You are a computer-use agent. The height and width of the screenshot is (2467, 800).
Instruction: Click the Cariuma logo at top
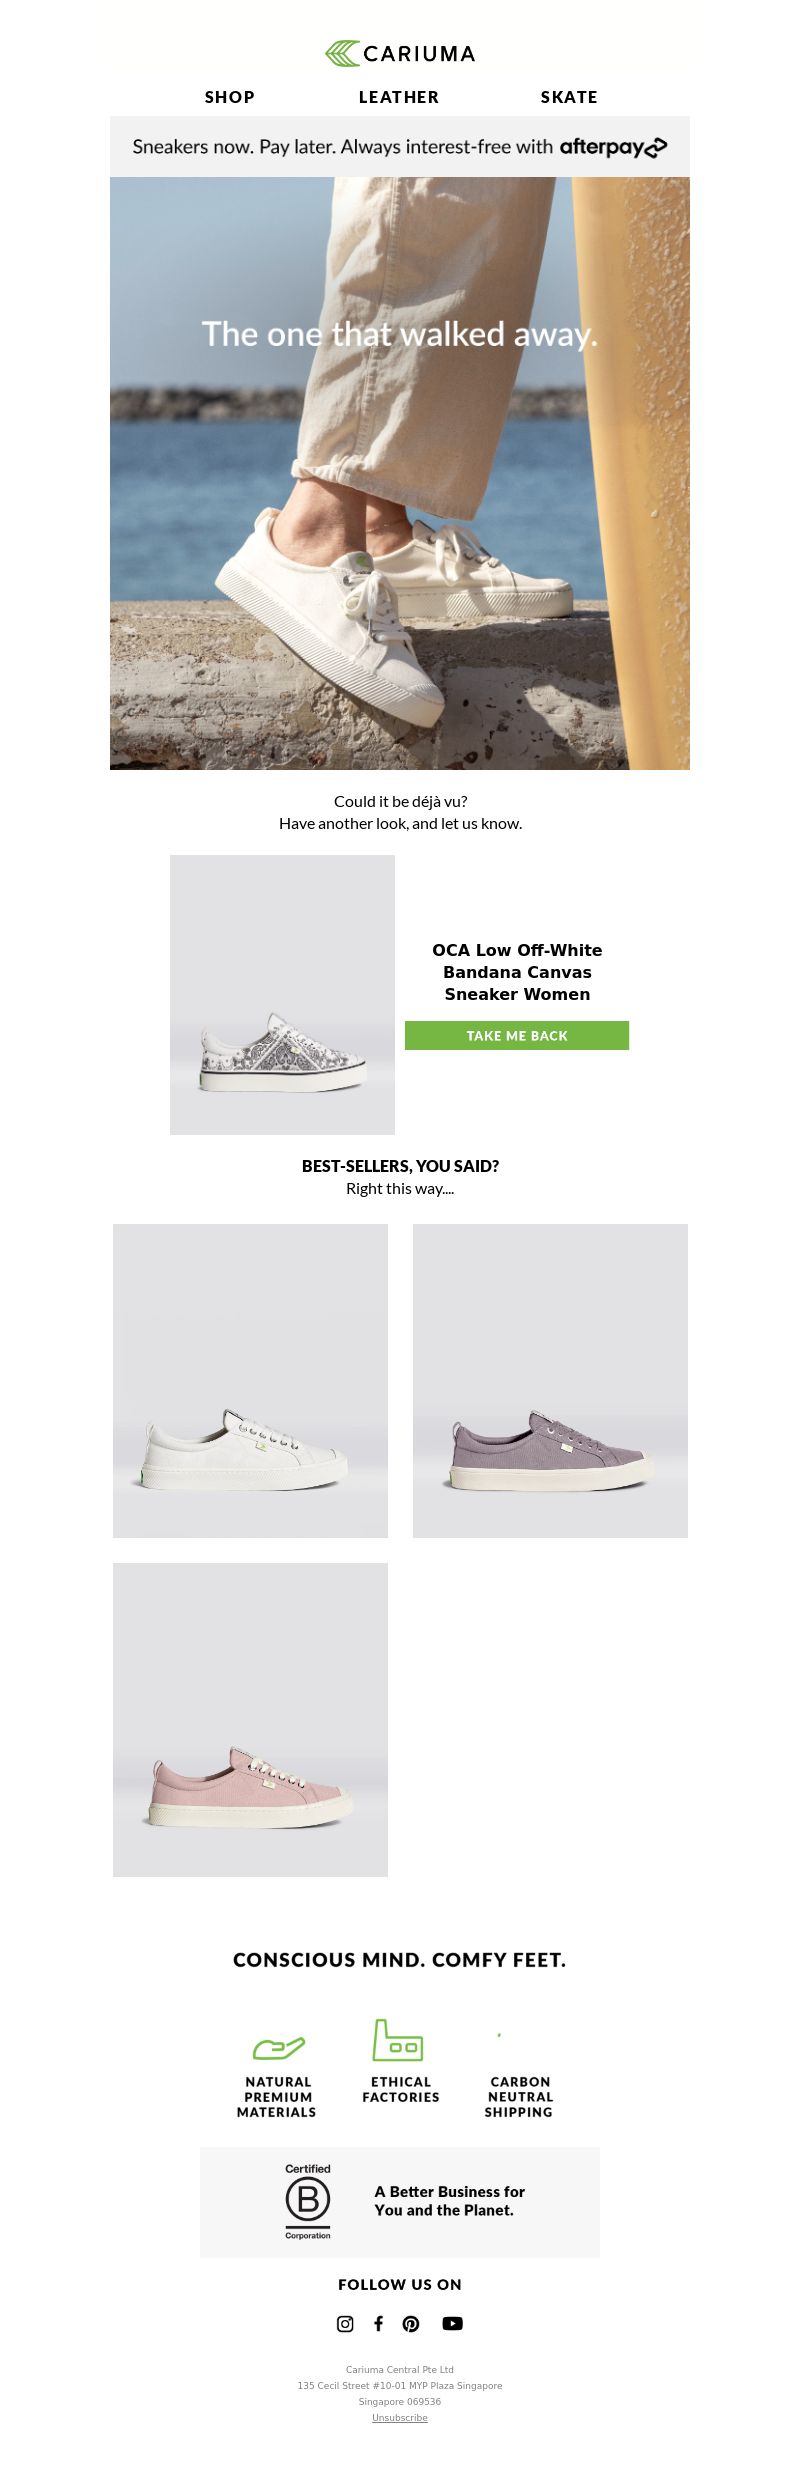point(400,54)
